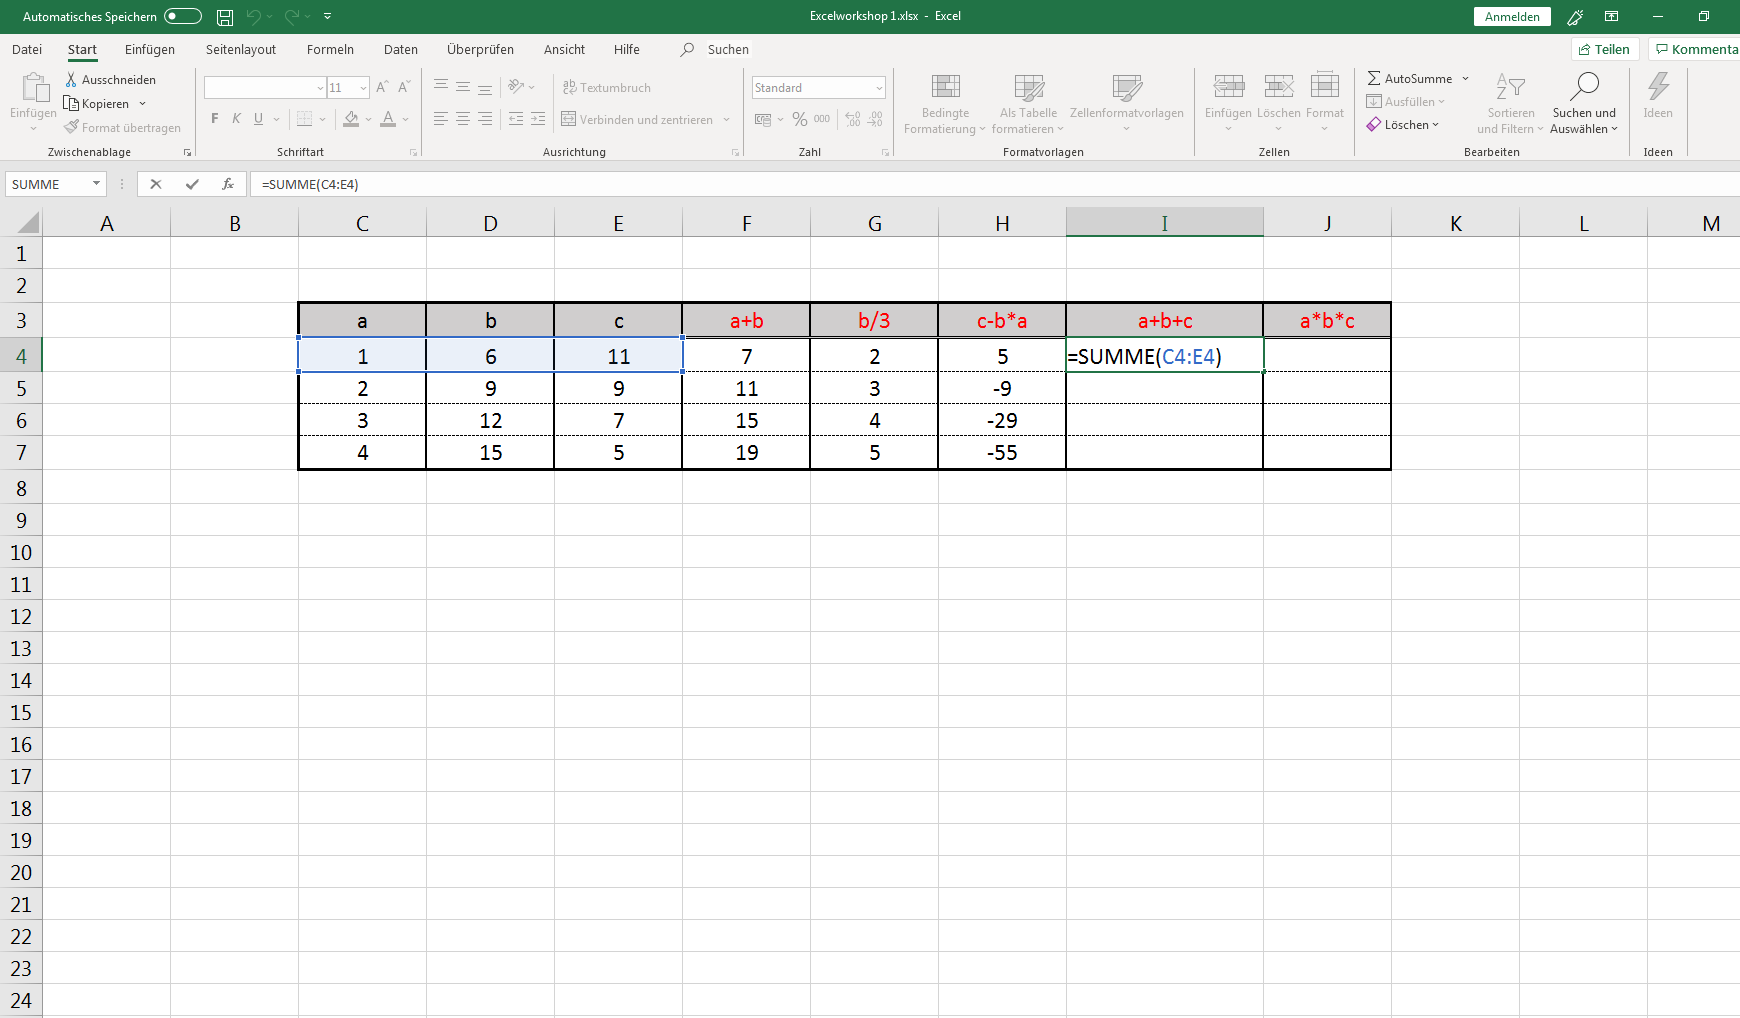Click Format übertragen paintbrush

pyautogui.click(x=123, y=127)
